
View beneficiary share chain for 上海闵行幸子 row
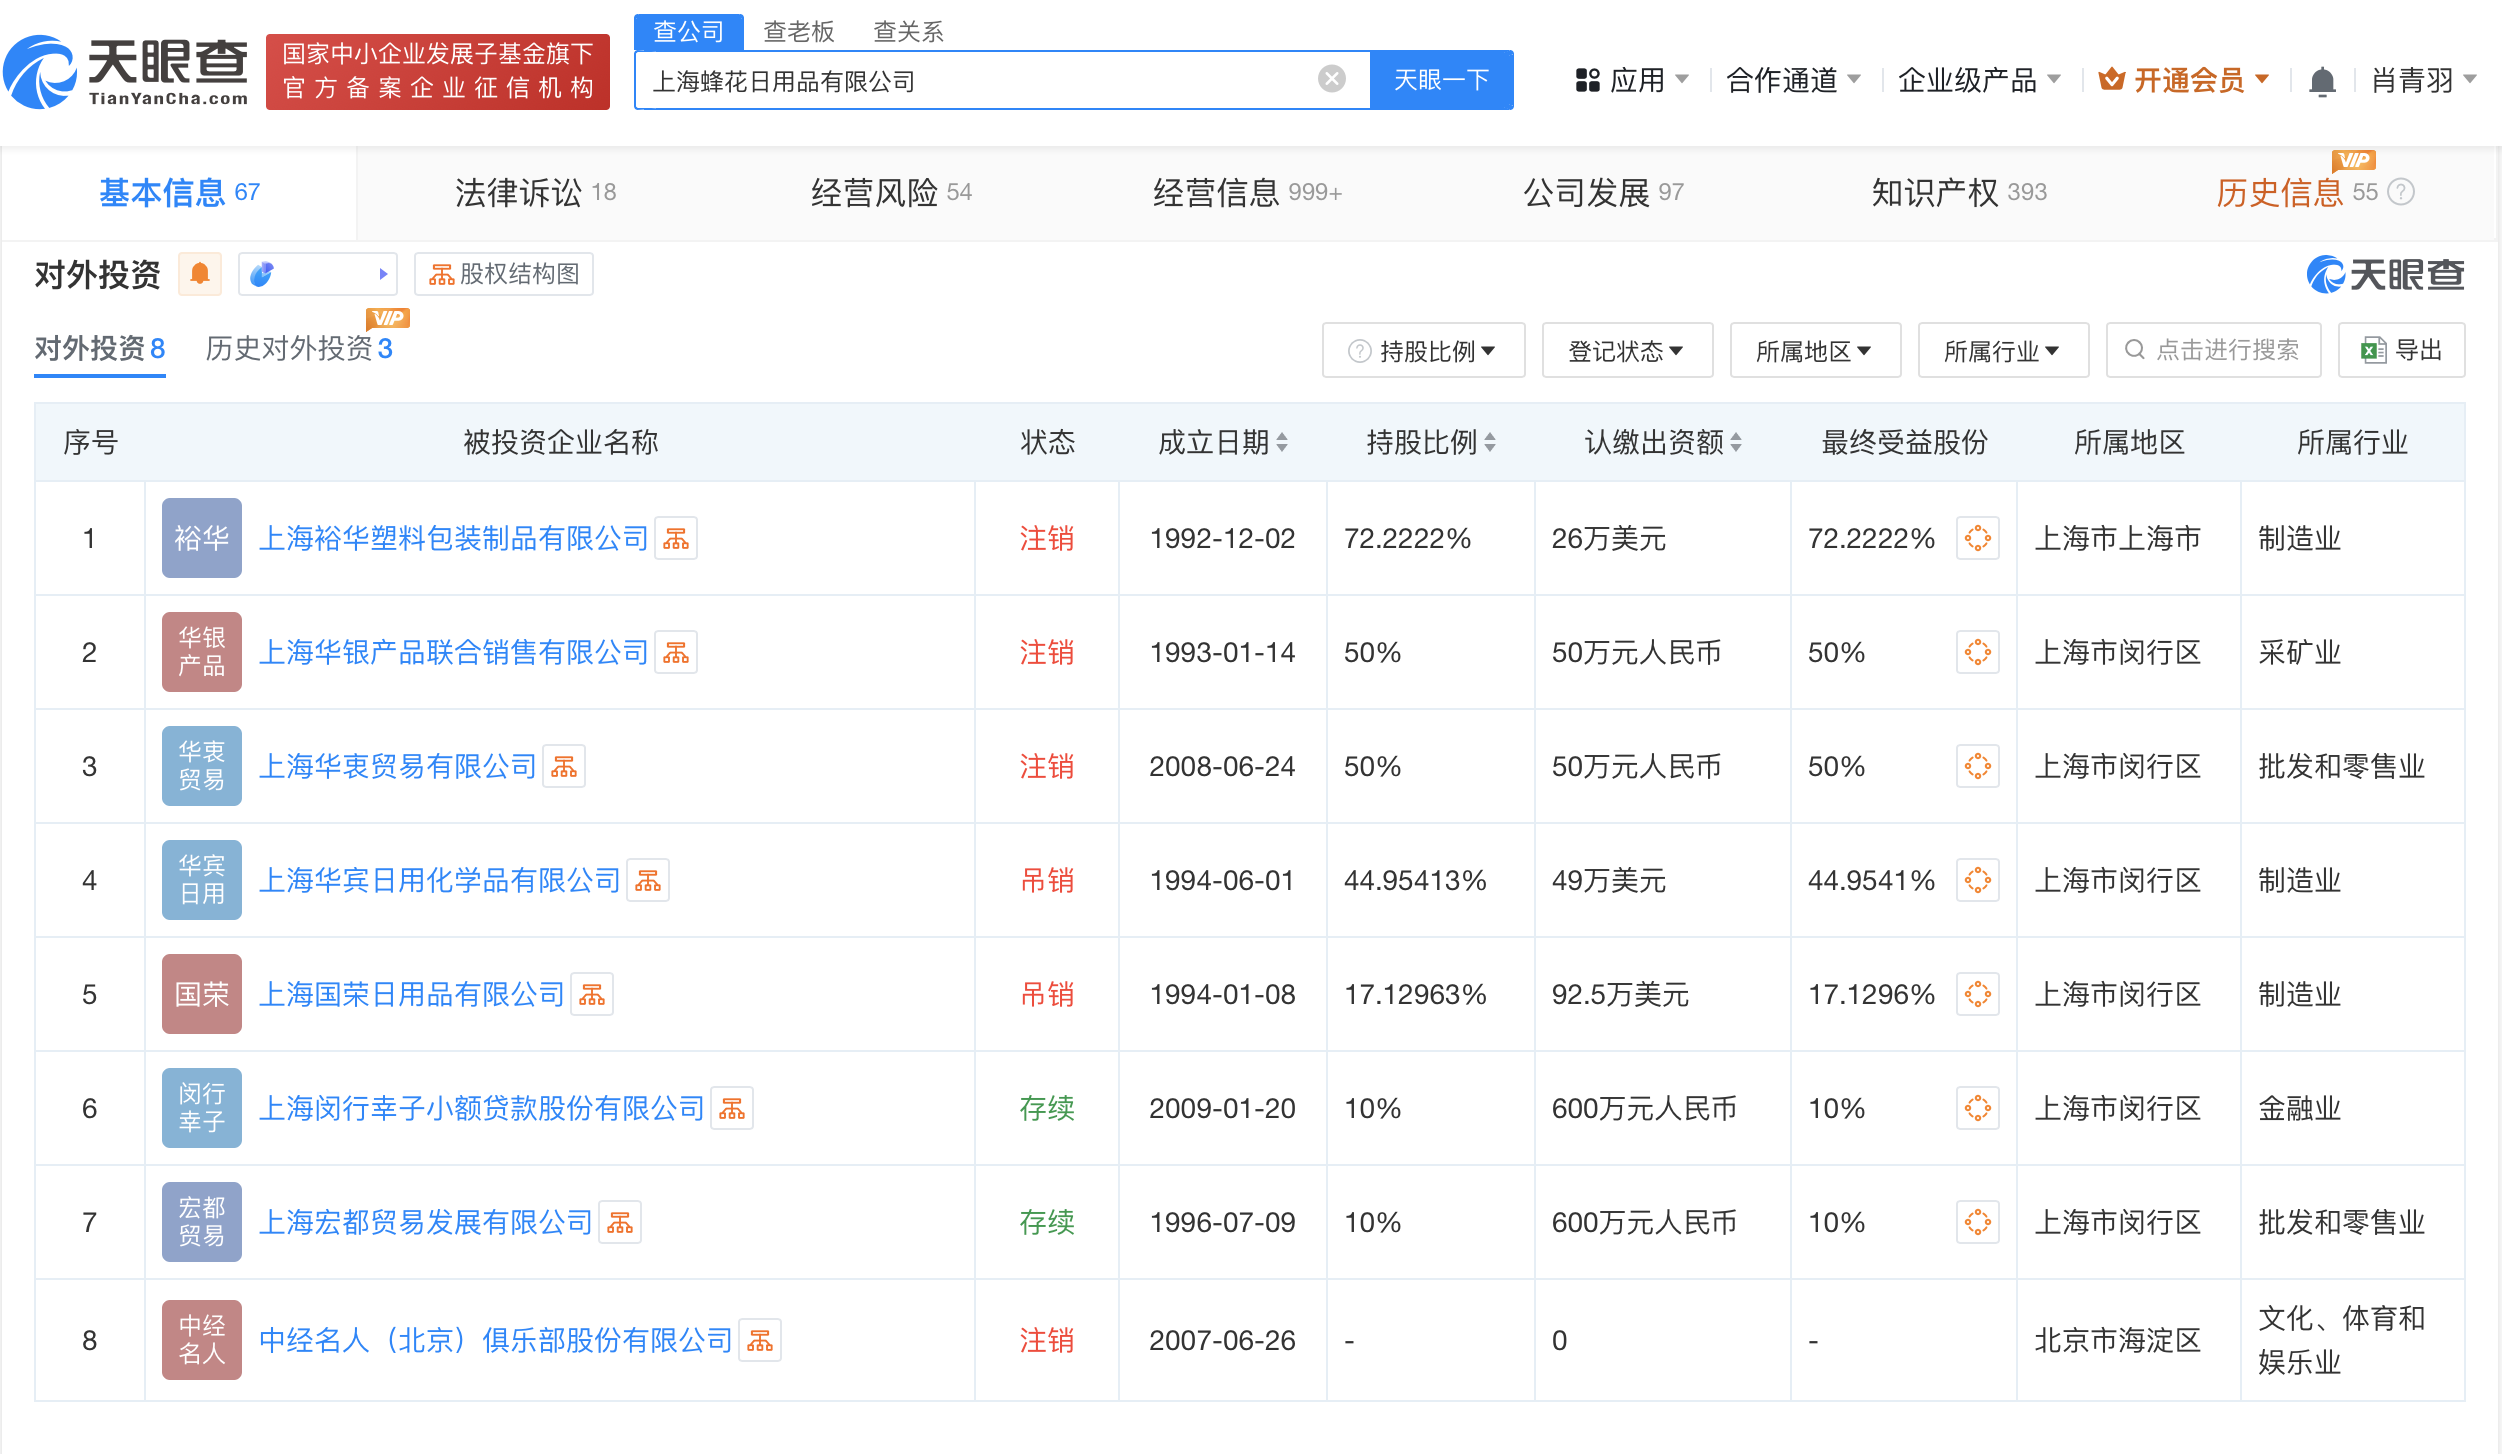pyautogui.click(x=1978, y=1109)
